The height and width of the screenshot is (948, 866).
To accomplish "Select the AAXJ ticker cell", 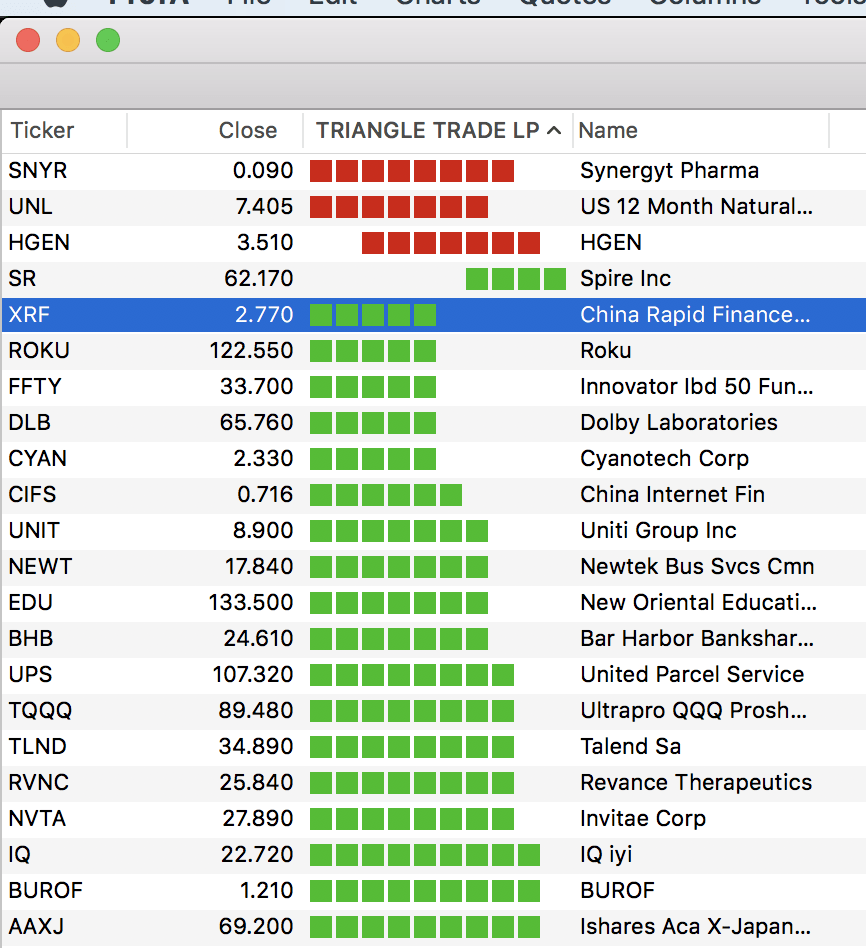I will pos(36,926).
